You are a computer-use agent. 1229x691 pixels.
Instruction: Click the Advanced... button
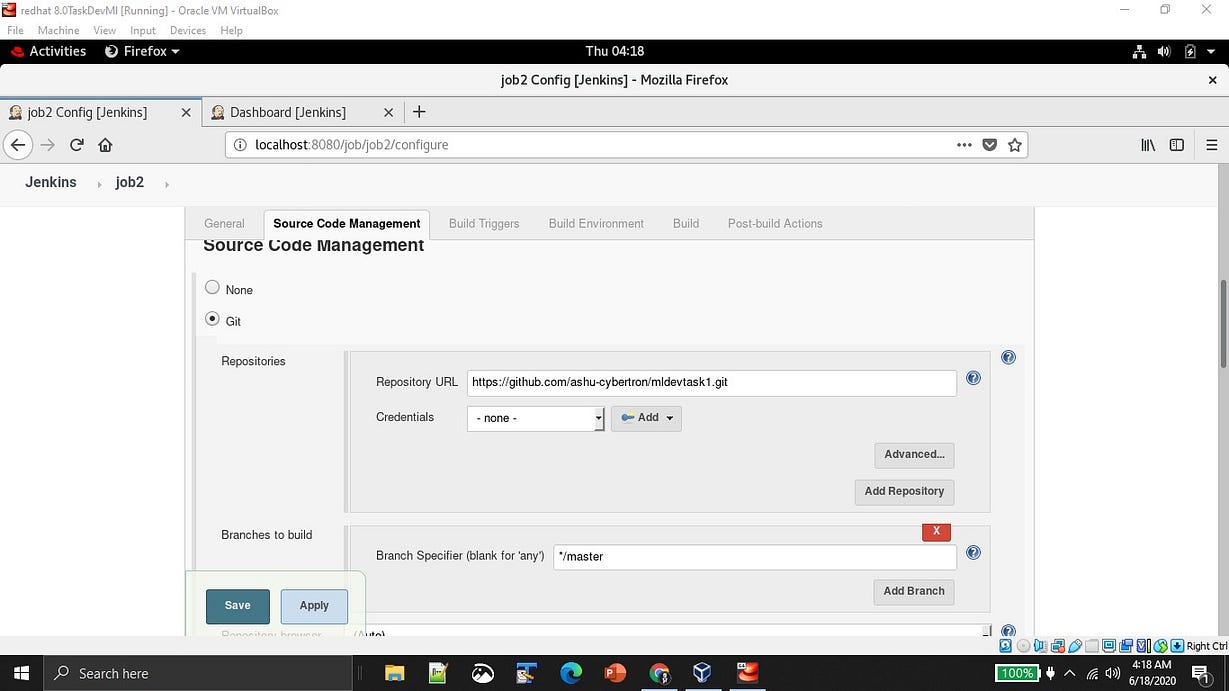coord(914,455)
